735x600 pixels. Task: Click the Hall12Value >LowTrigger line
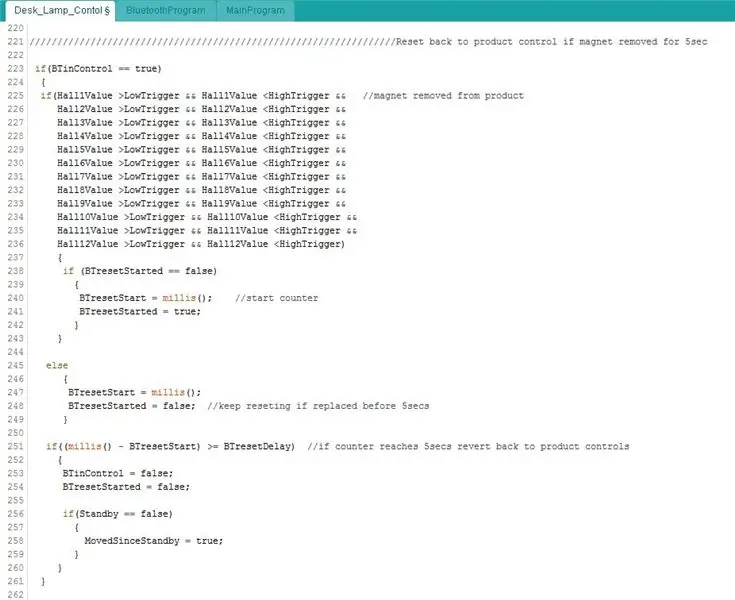coord(201,244)
